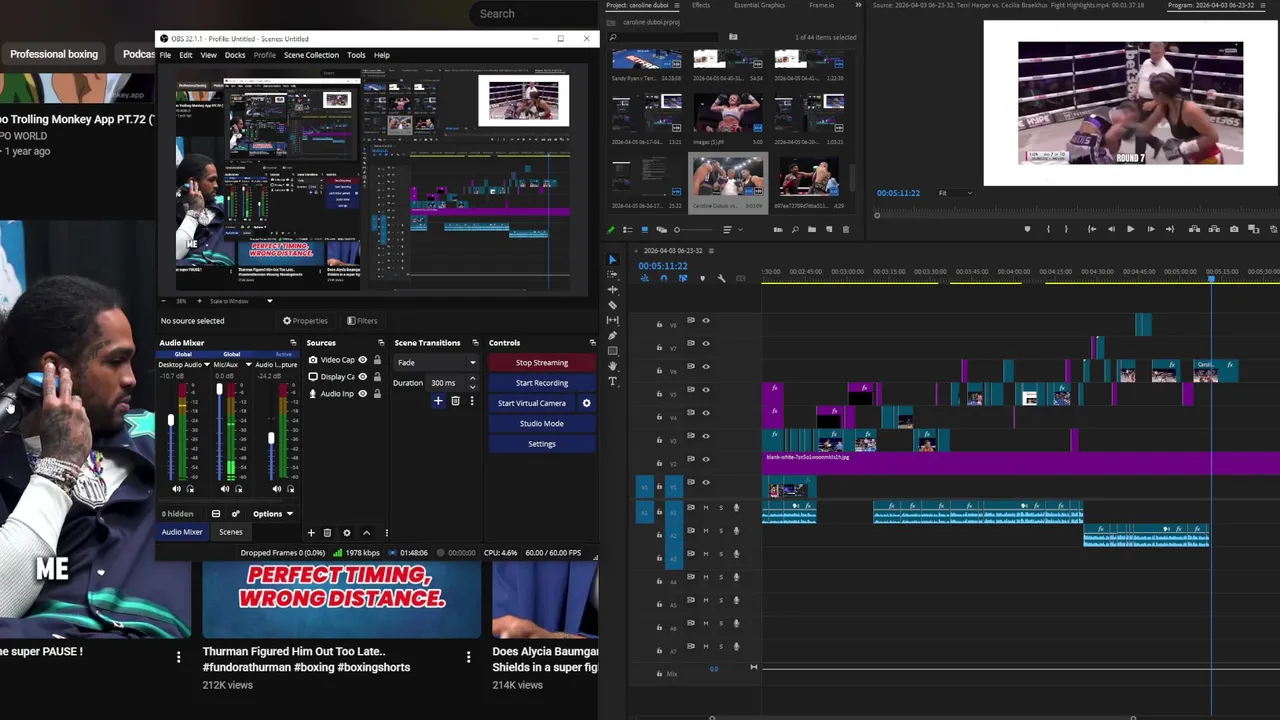The width and height of the screenshot is (1280, 720).
Task: Open the Options dropdown in OBS Audio Mixer
Action: click(273, 514)
